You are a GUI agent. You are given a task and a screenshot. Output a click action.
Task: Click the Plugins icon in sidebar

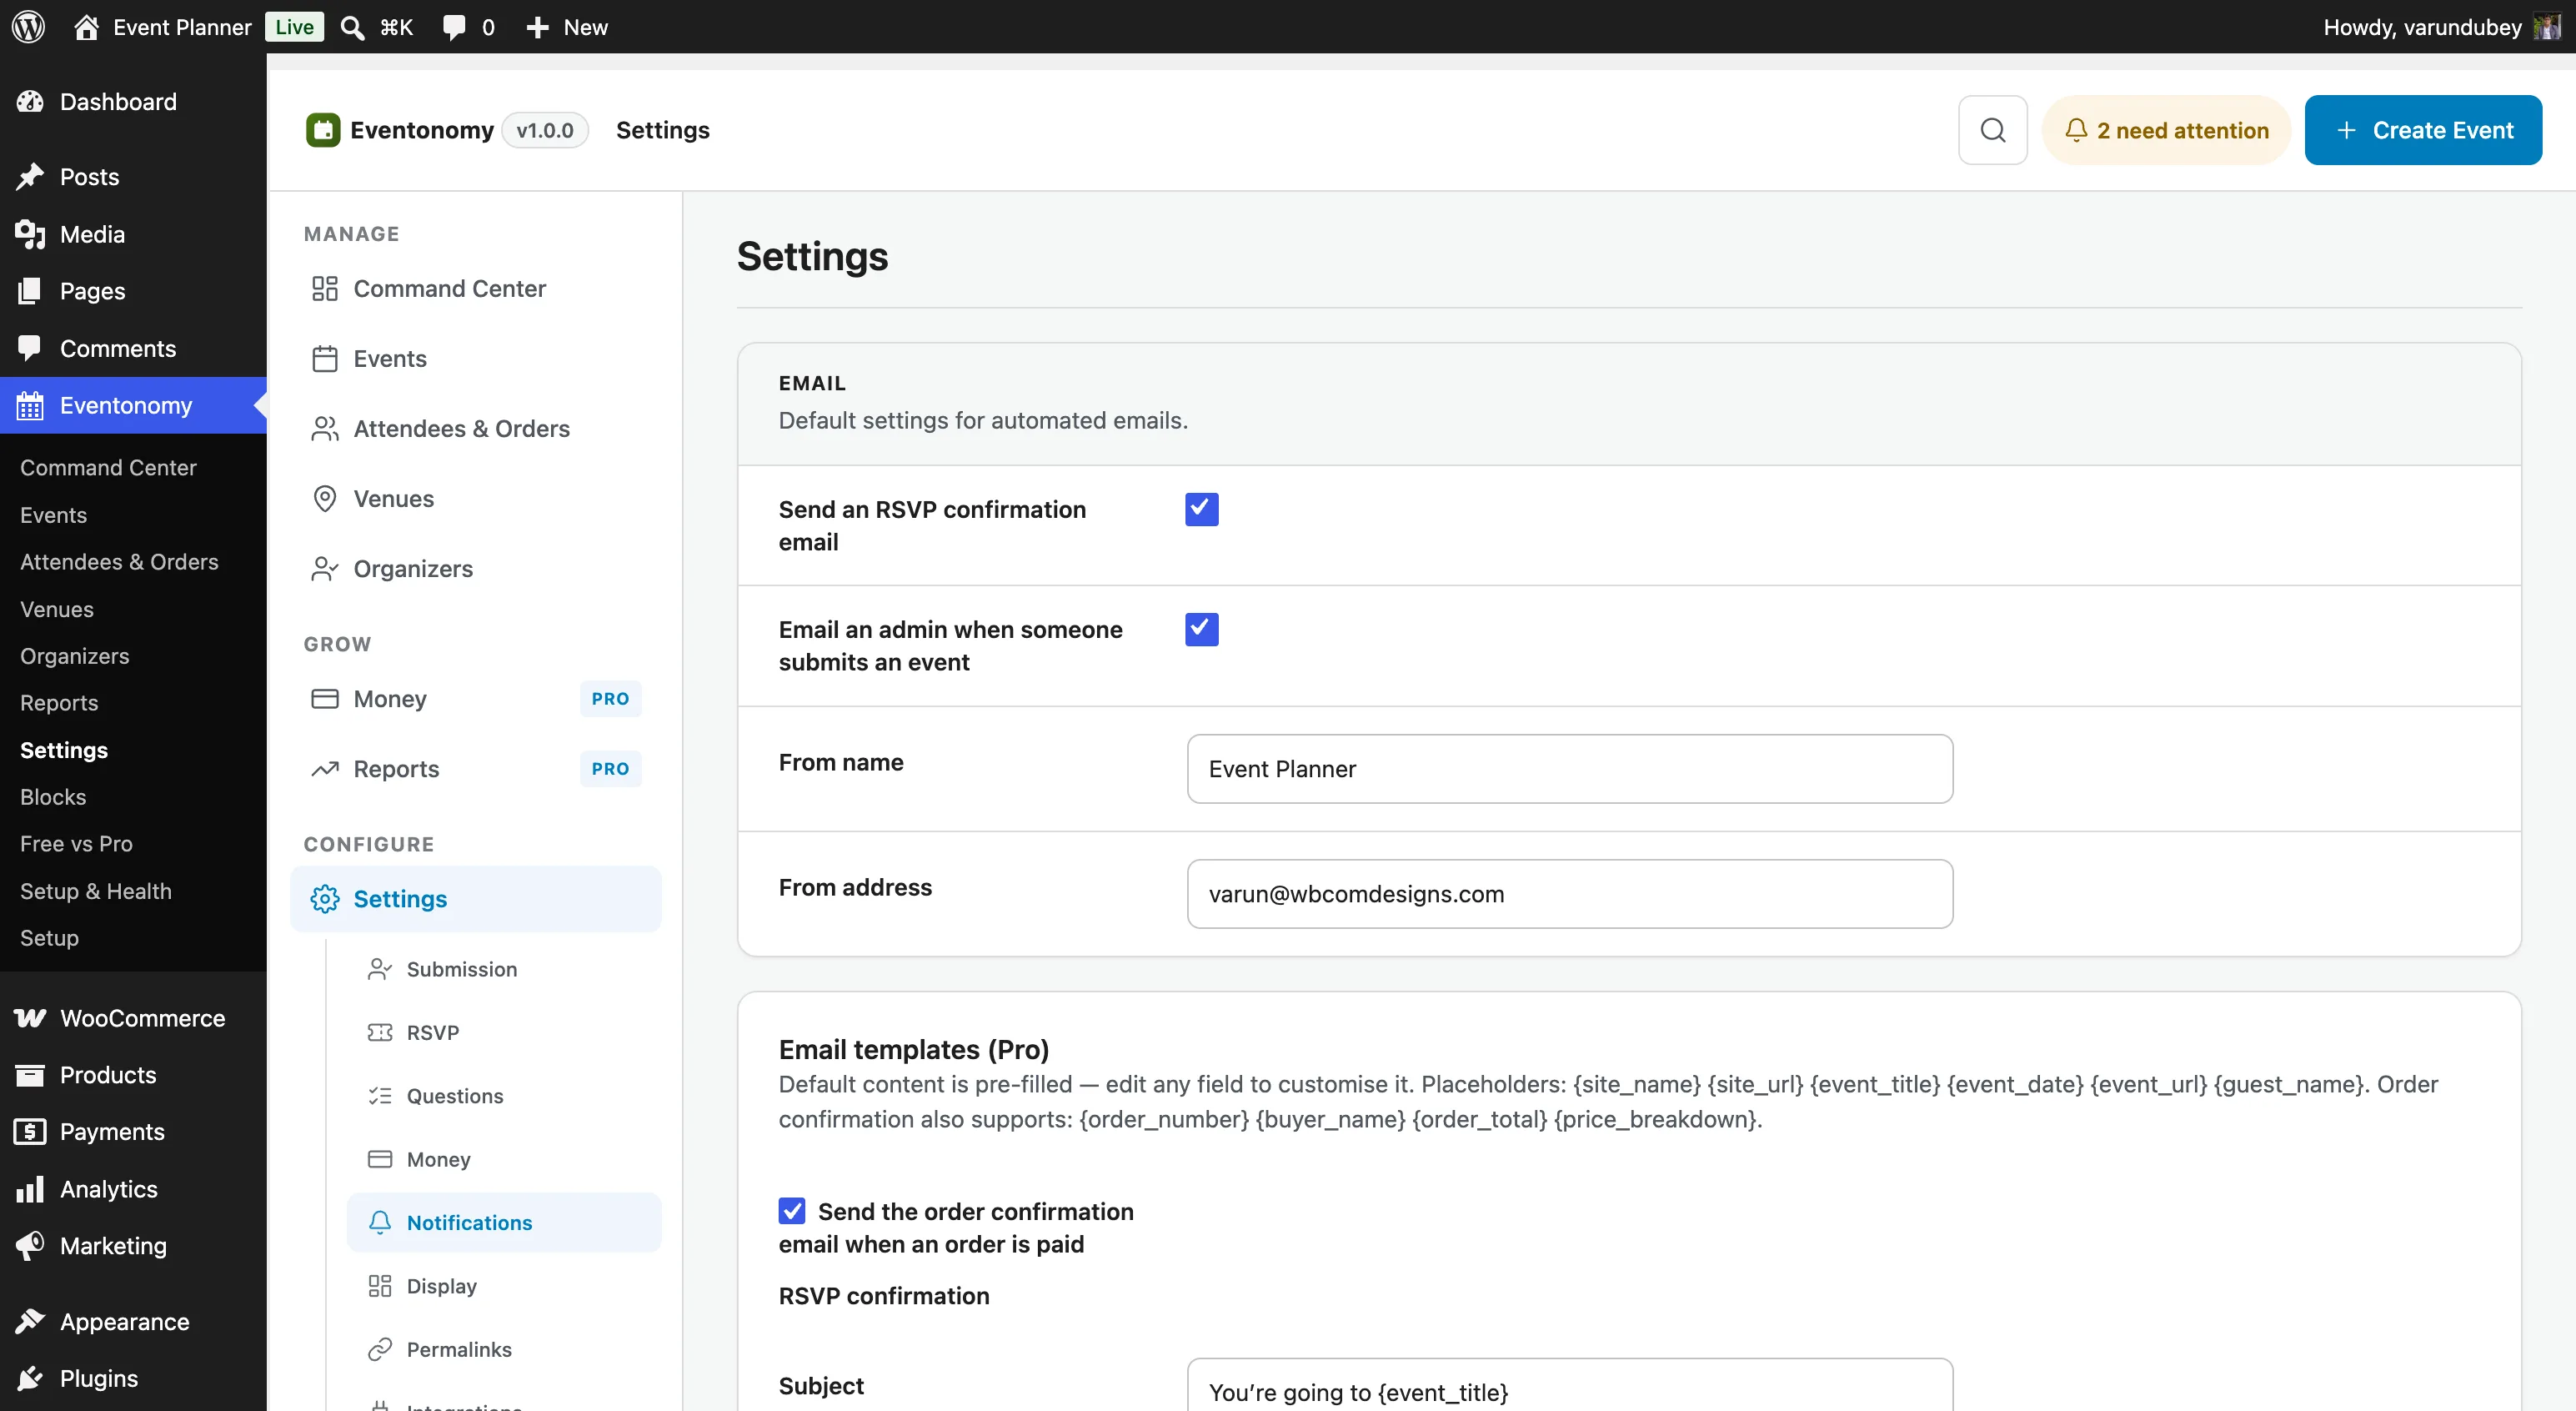point(30,1379)
